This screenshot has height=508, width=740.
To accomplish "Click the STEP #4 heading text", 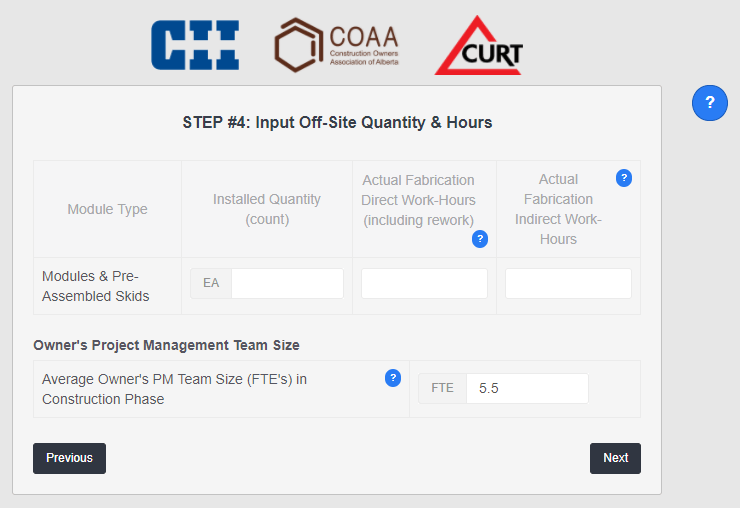I will pyautogui.click(x=337, y=123).
